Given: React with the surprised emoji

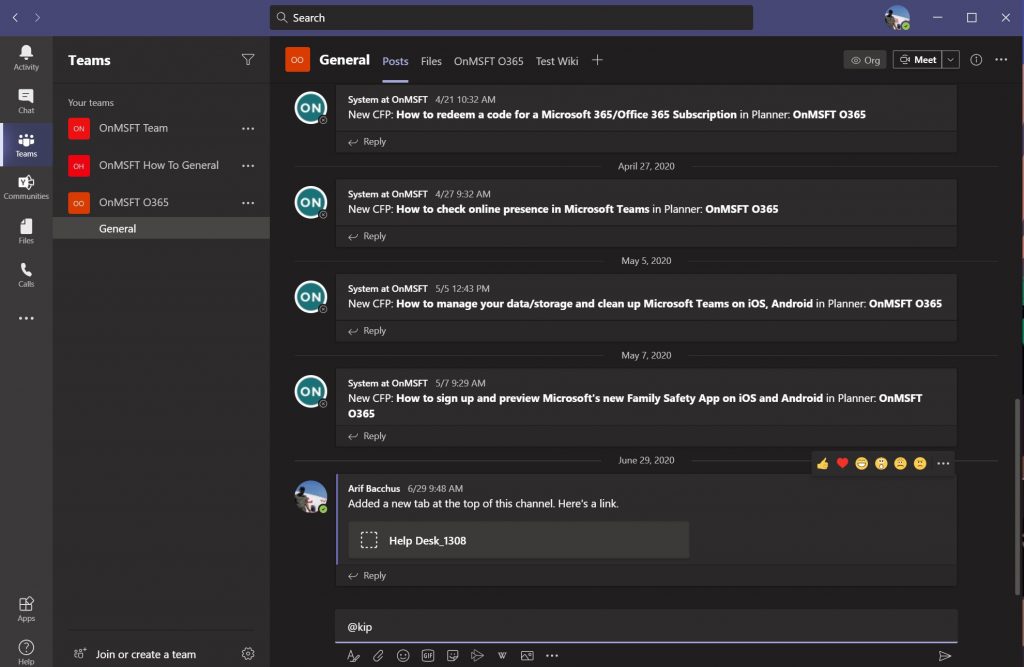Looking at the screenshot, I should (x=881, y=463).
